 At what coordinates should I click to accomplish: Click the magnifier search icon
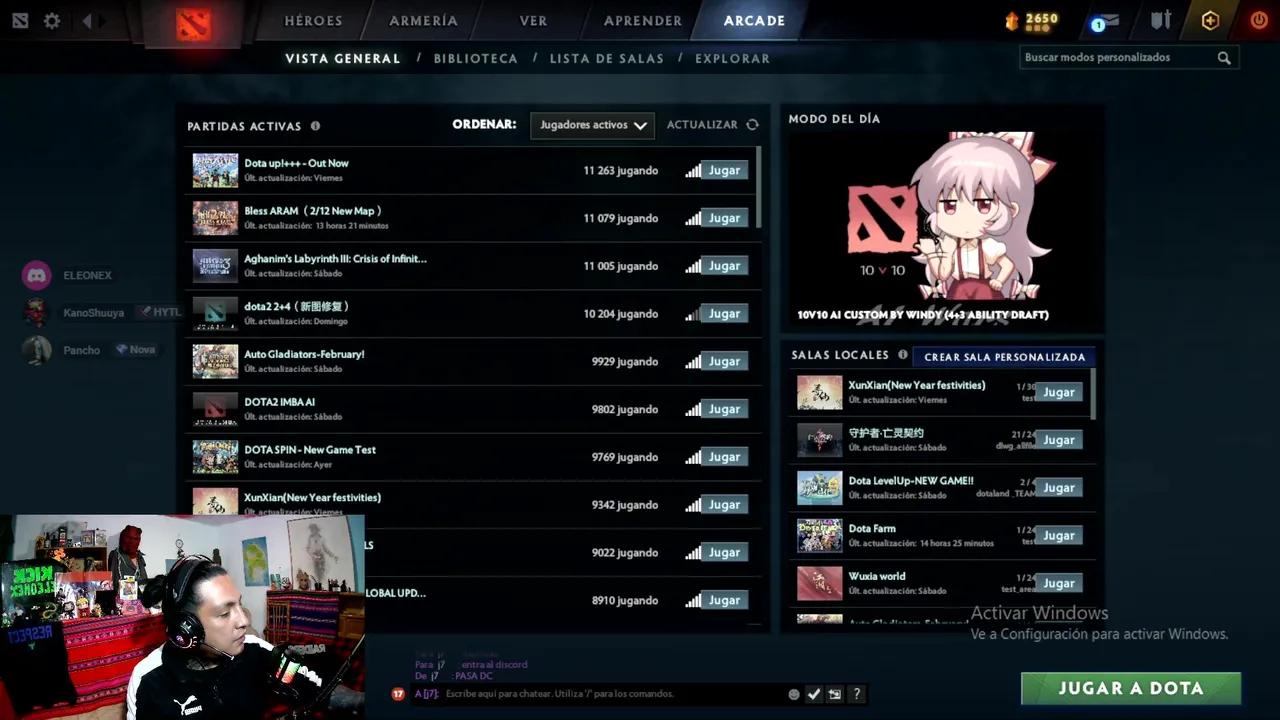pyautogui.click(x=1224, y=58)
